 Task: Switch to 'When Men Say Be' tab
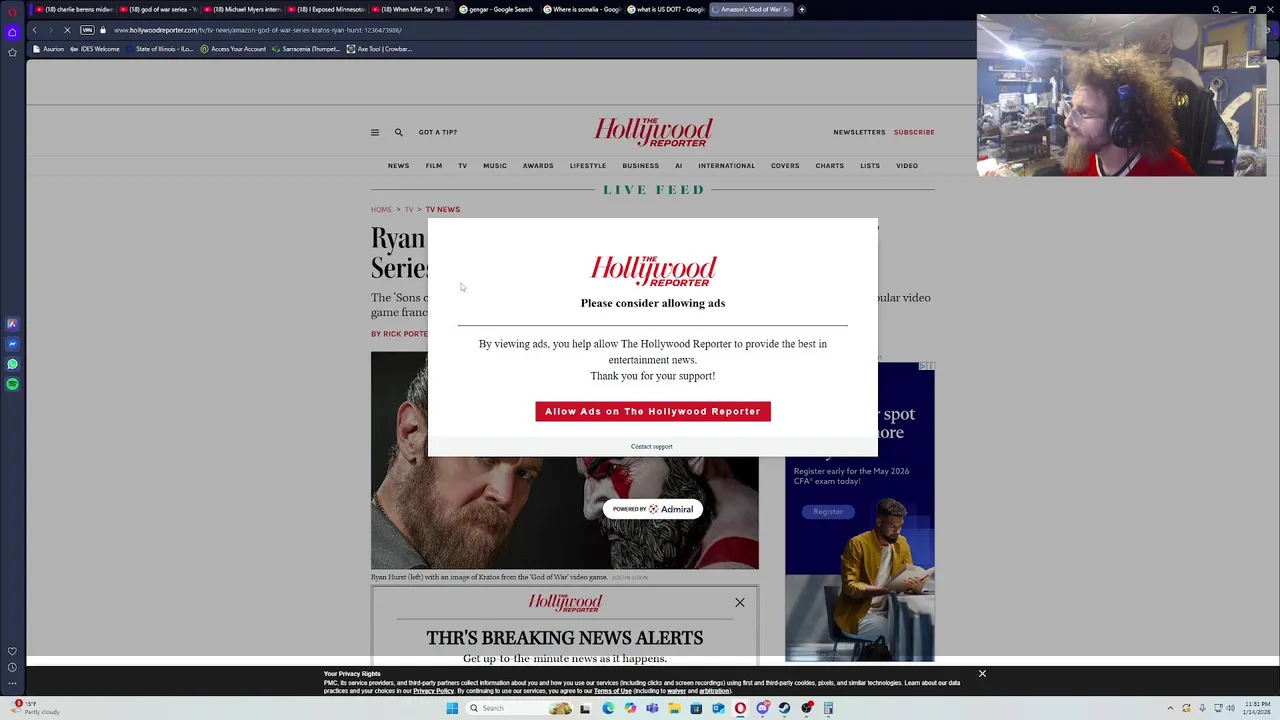pos(411,9)
